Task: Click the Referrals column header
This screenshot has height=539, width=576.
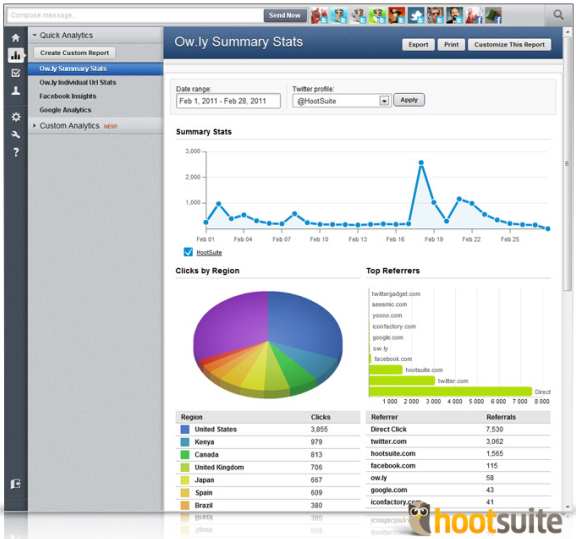Action: click(501, 417)
